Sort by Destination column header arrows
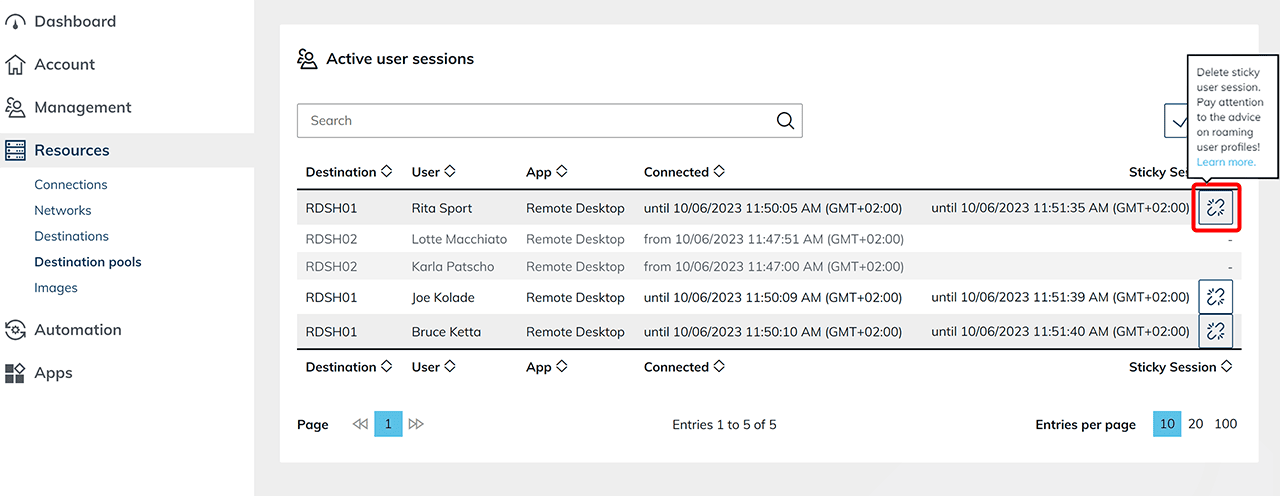The width and height of the screenshot is (1280, 496). (x=386, y=172)
